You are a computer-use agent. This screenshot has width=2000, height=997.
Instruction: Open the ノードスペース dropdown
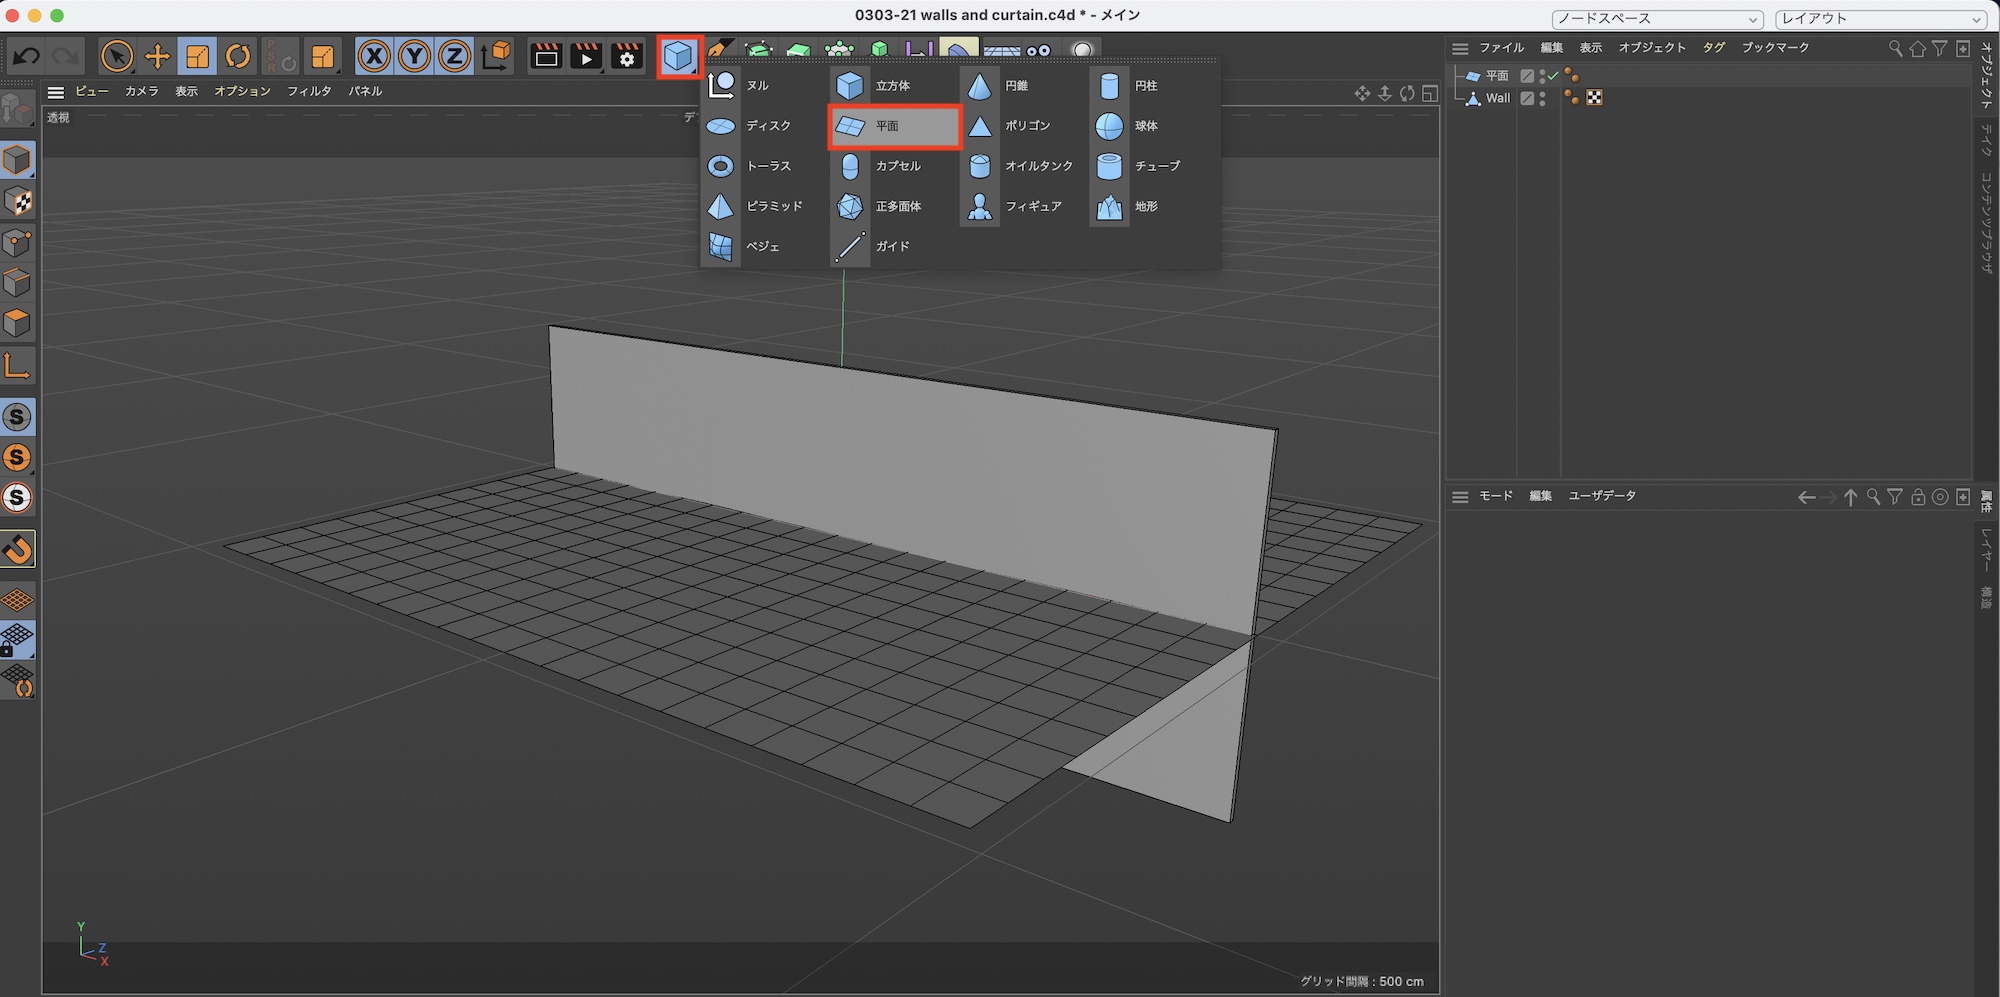pyautogui.click(x=1657, y=19)
